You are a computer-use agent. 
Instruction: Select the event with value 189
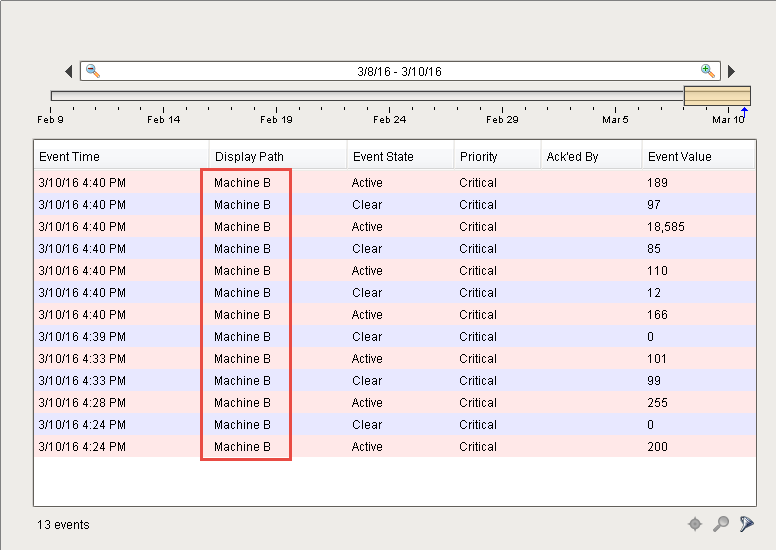tap(395, 183)
